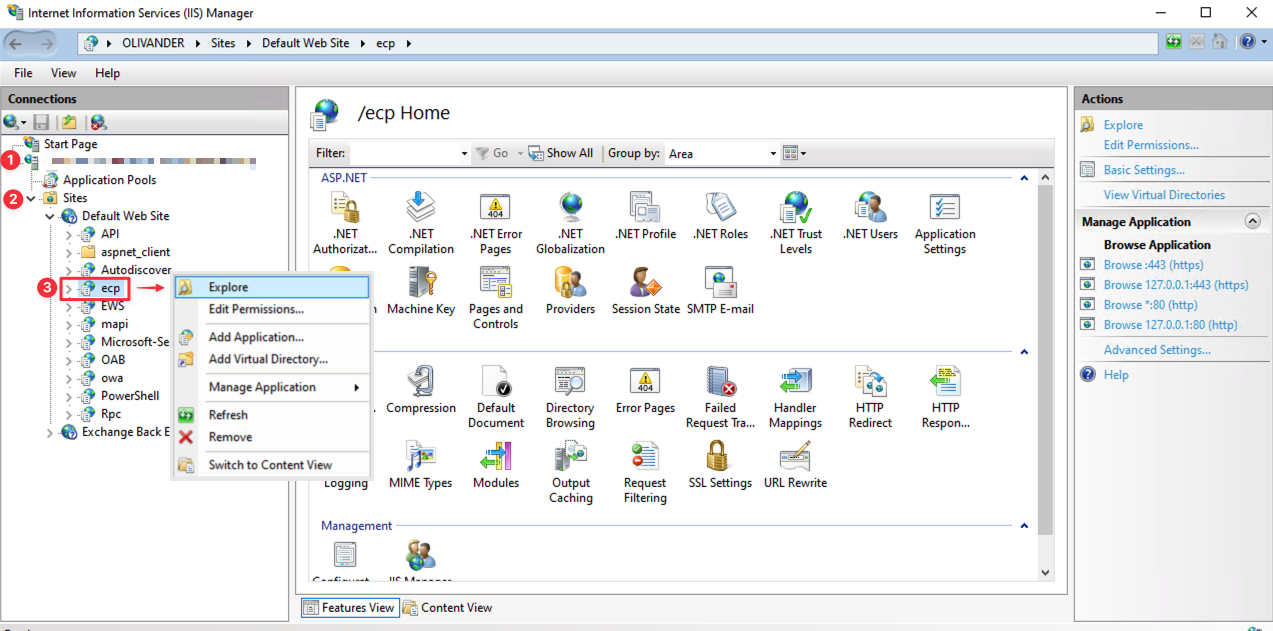Switch to the Content View tab

[447, 607]
